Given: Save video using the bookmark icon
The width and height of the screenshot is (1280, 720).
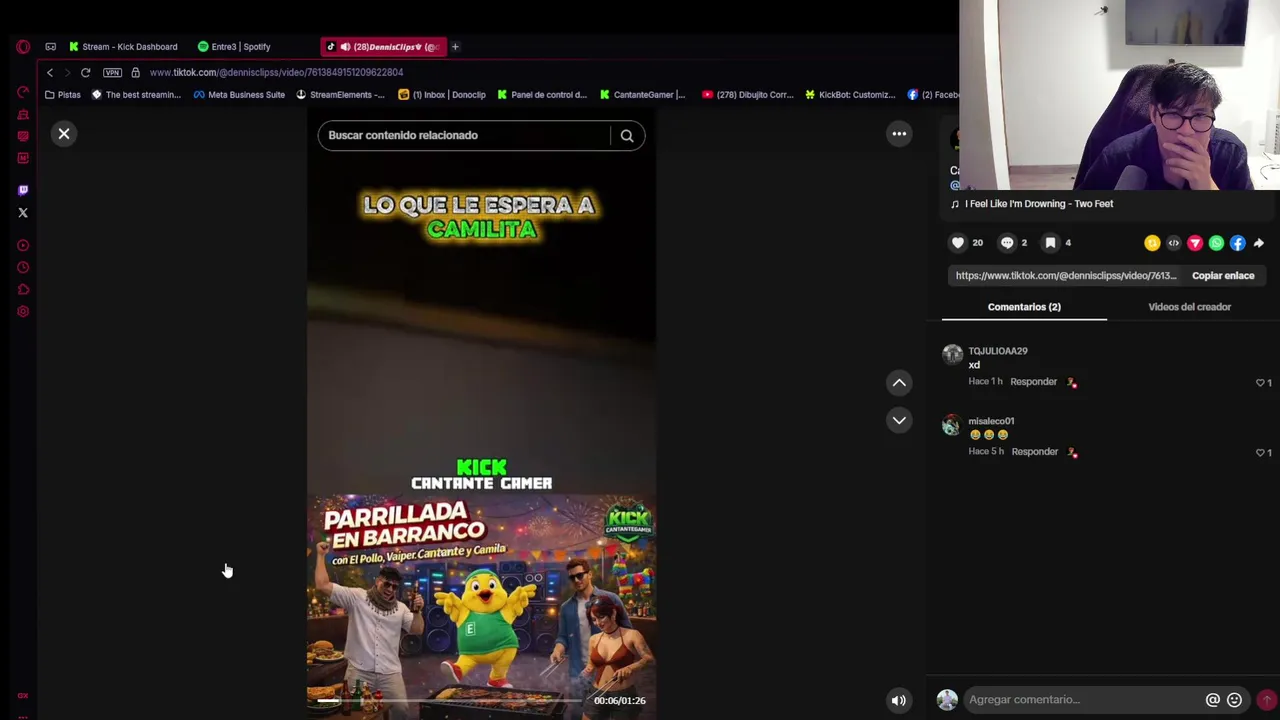Looking at the screenshot, I should point(1050,243).
